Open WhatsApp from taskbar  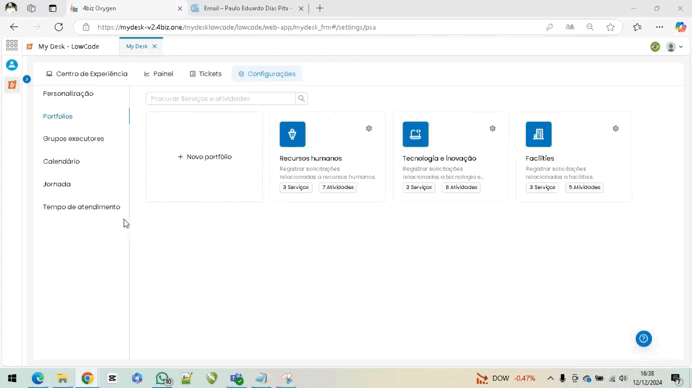[162, 378]
